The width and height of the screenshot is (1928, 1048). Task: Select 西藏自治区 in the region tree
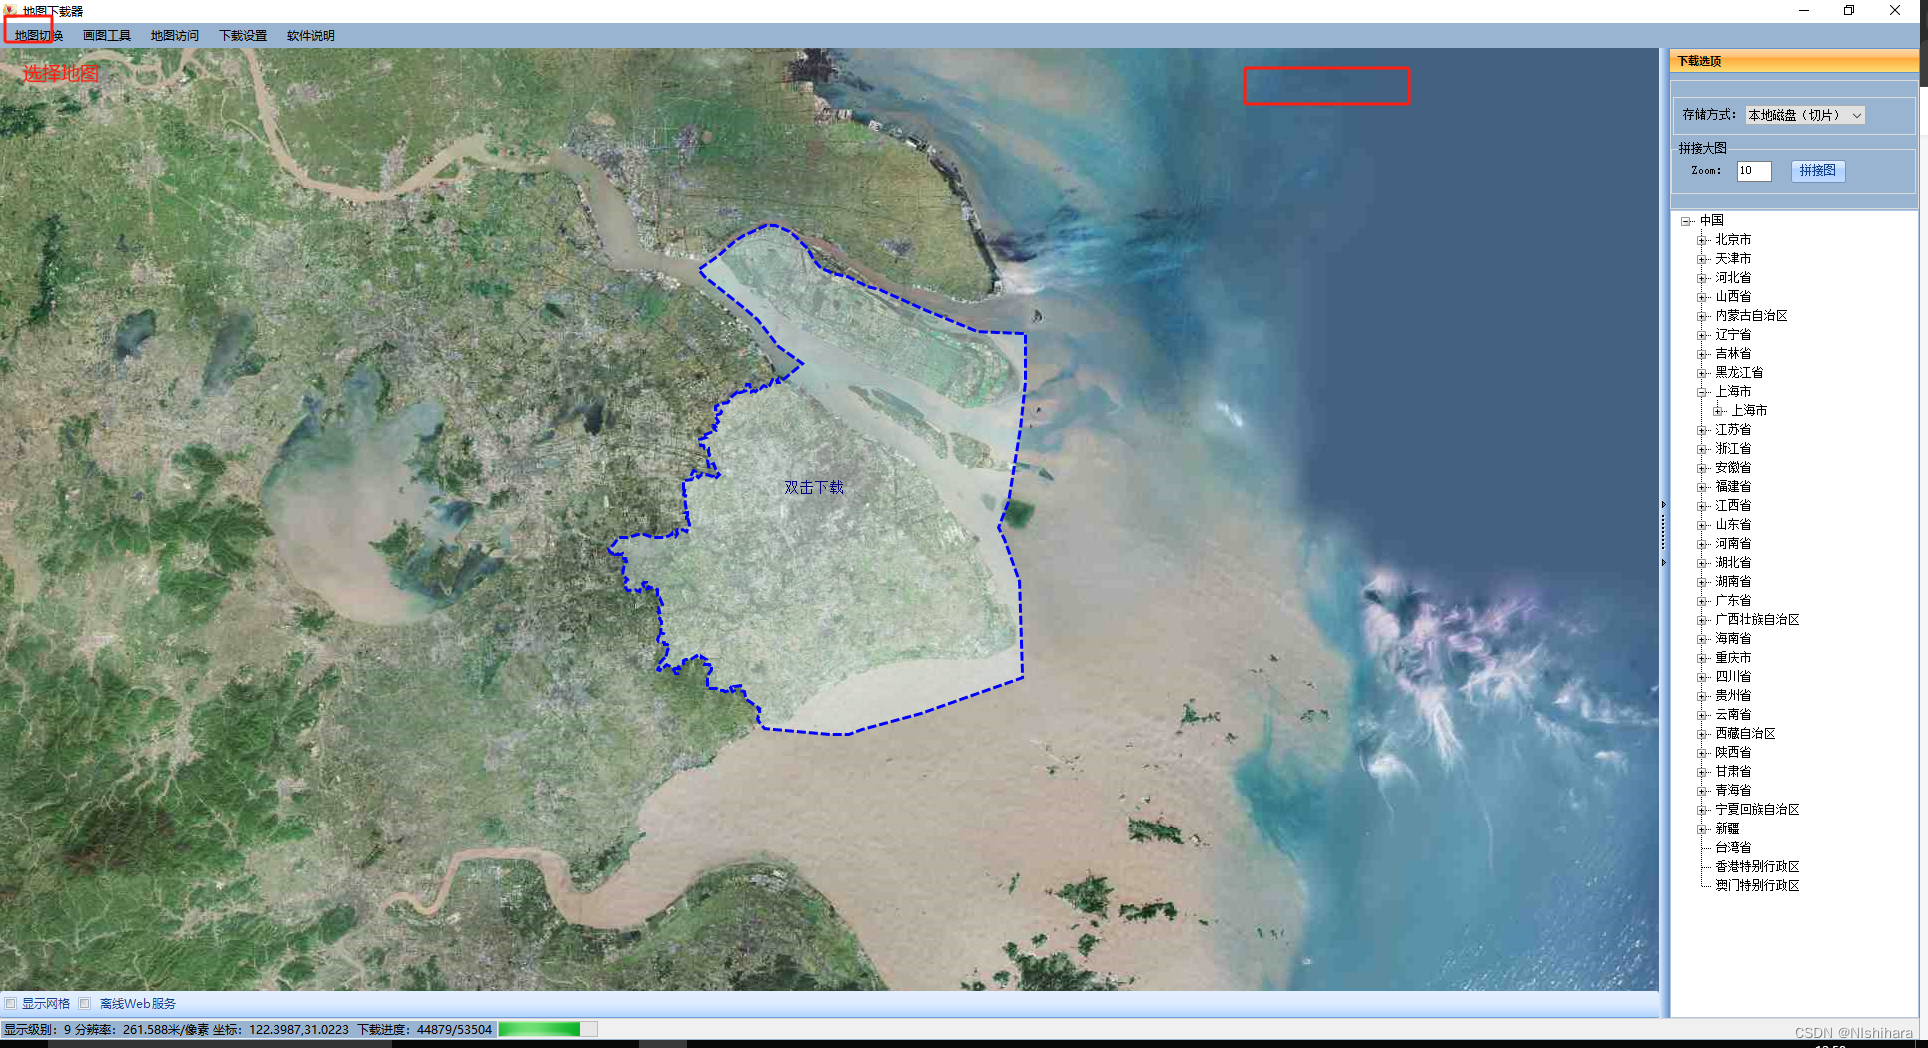coord(1745,734)
